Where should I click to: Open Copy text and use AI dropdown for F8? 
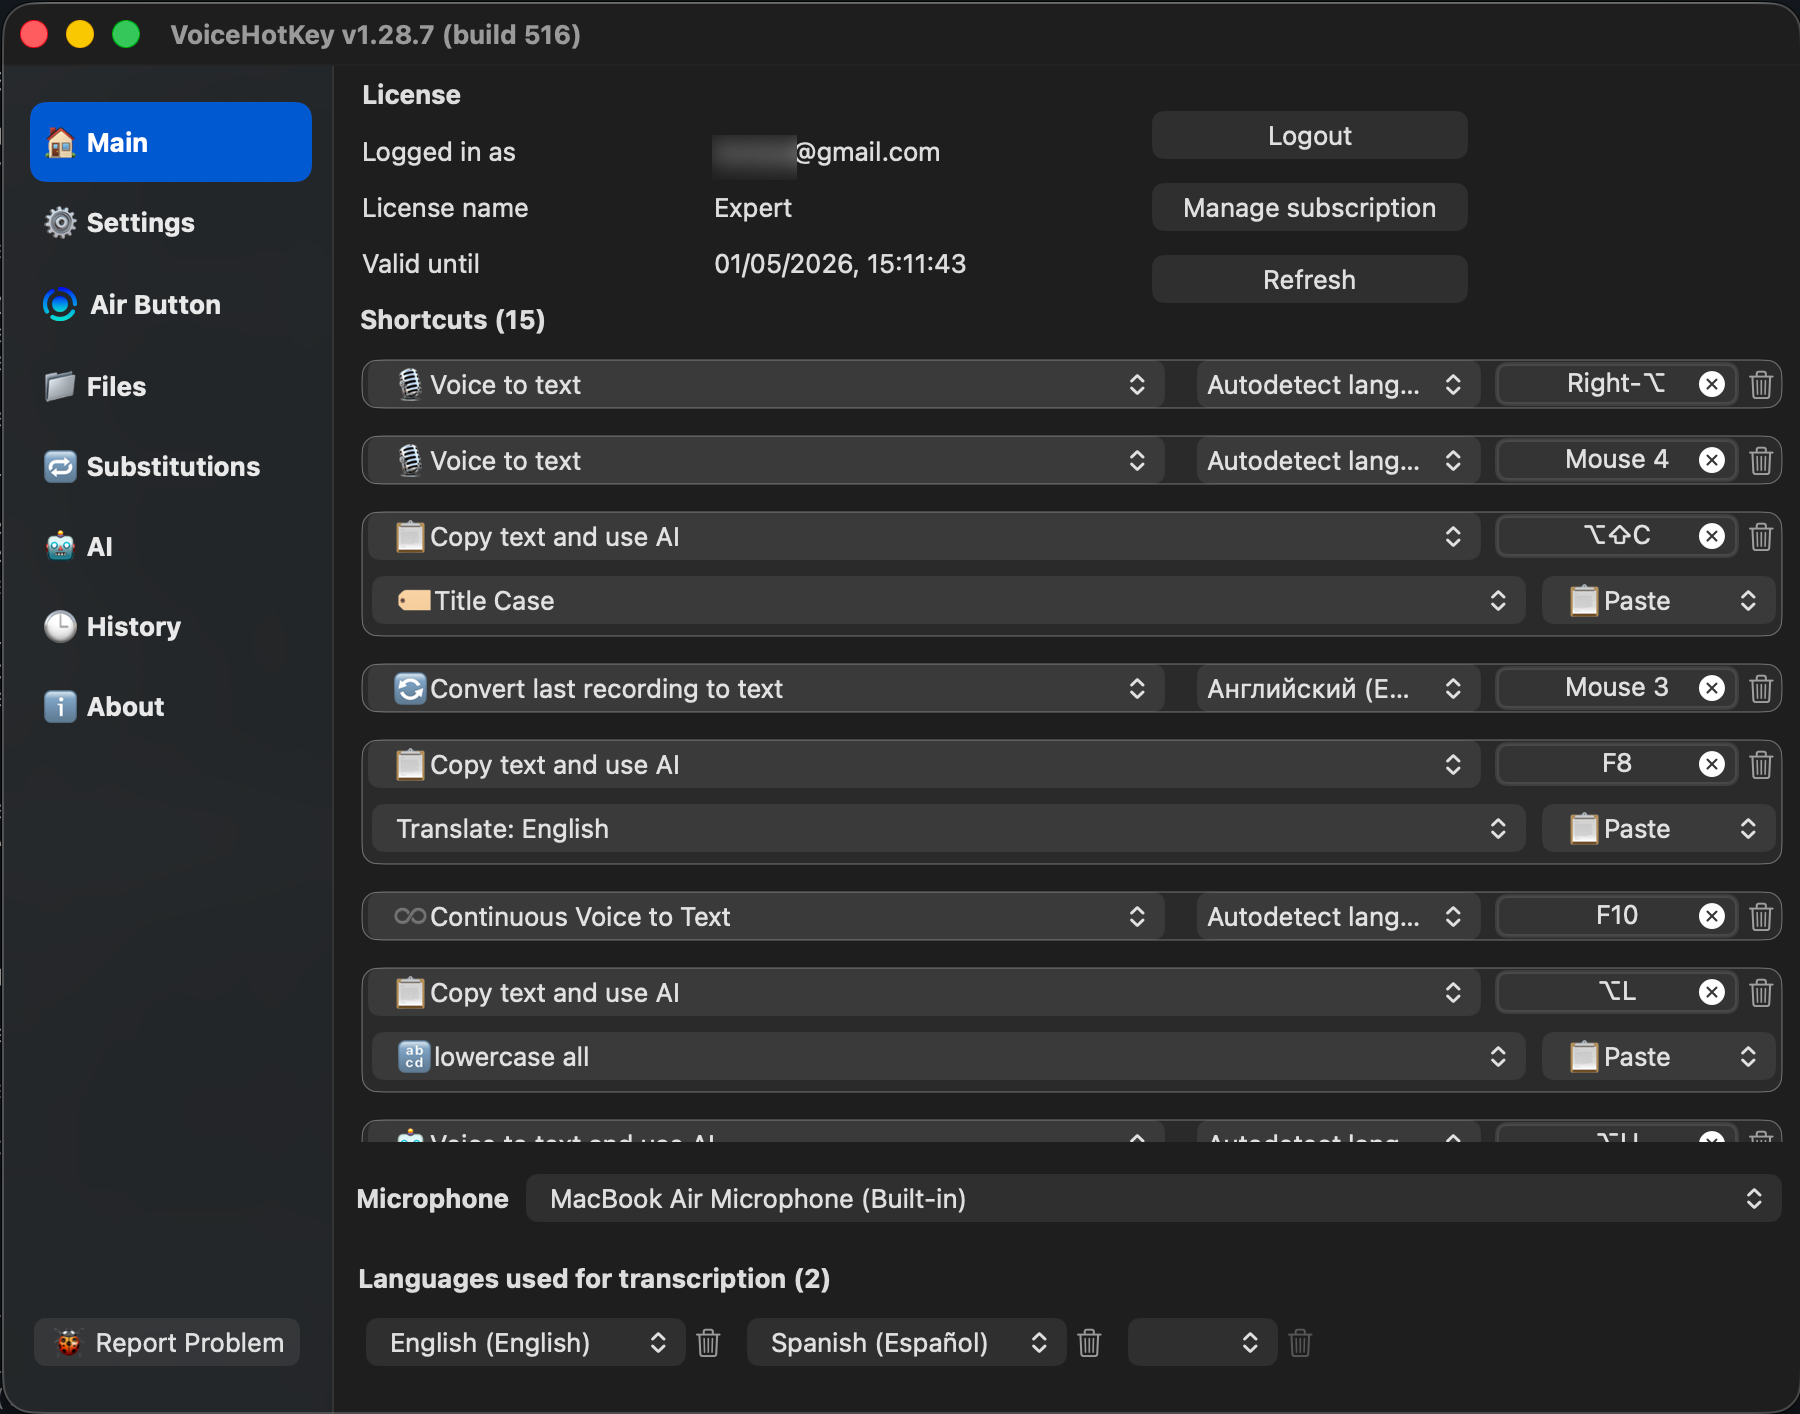[923, 765]
